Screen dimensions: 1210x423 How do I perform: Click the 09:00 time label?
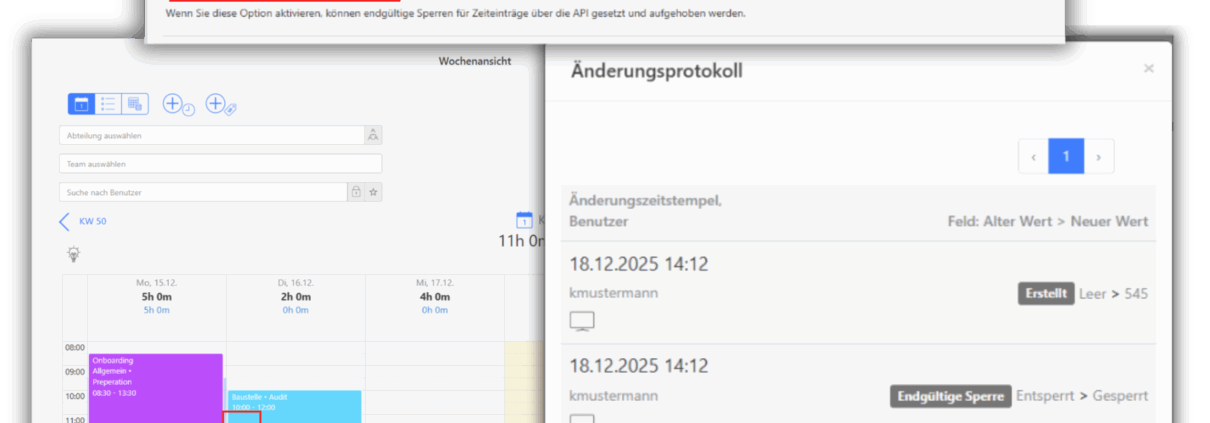pos(75,372)
